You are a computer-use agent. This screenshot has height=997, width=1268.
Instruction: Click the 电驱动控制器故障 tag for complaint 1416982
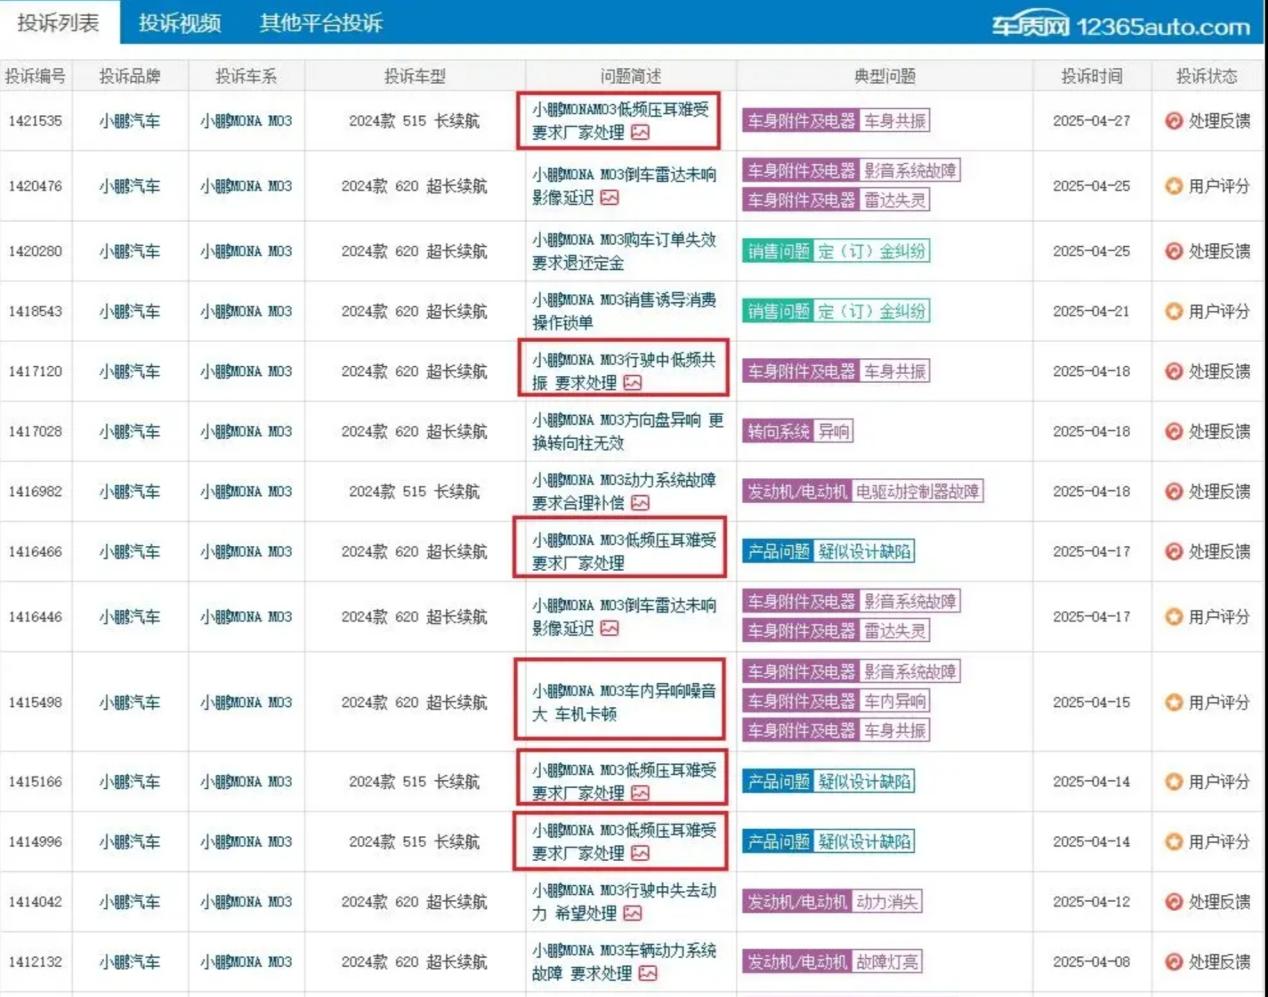click(x=918, y=491)
